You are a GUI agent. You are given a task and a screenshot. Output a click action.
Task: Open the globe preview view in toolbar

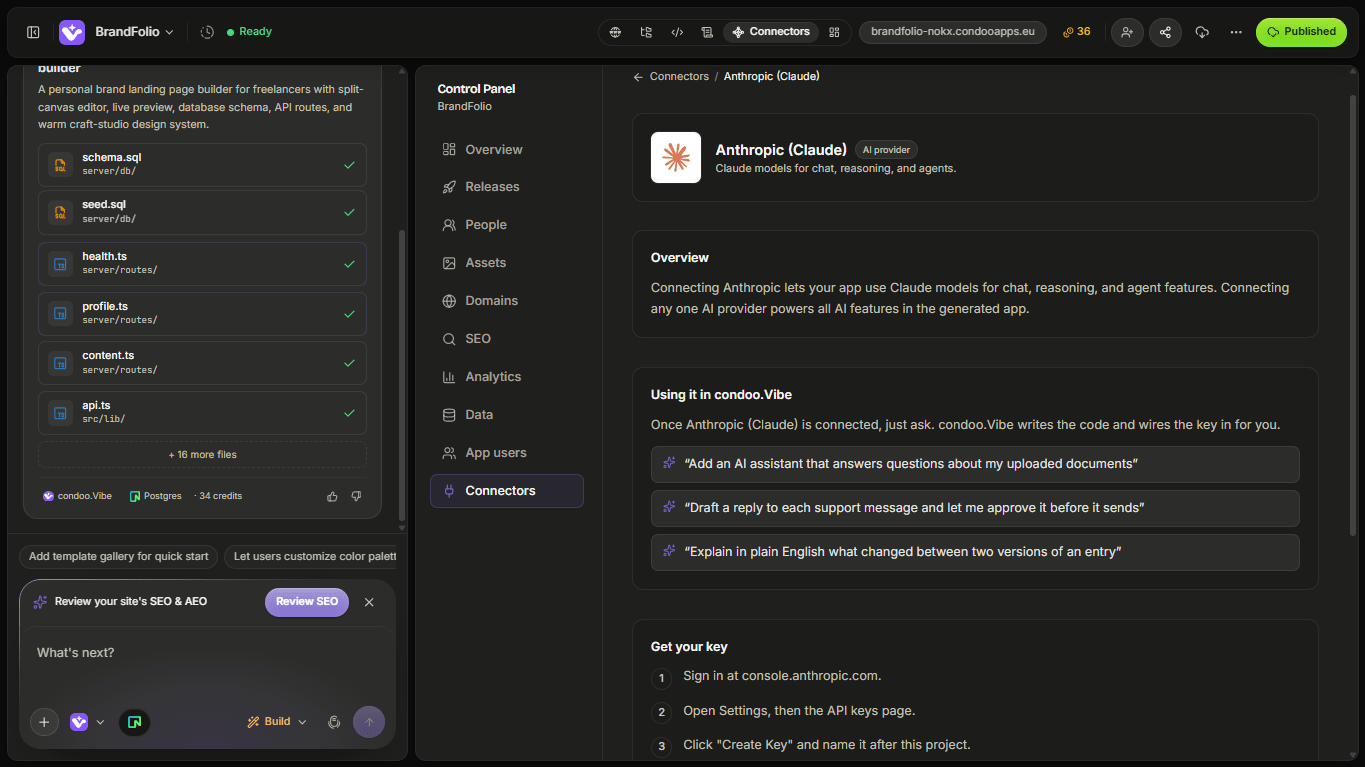616,32
